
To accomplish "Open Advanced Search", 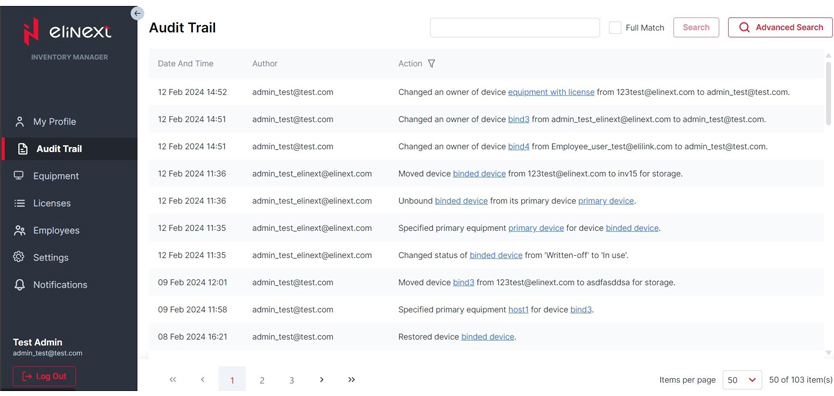I will tap(780, 28).
